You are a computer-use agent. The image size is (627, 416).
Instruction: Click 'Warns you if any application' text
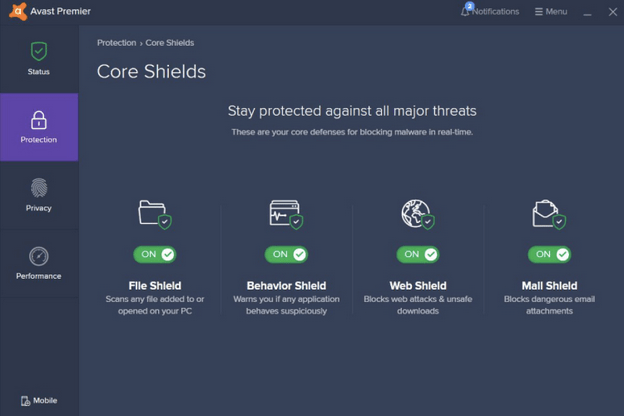point(286,305)
